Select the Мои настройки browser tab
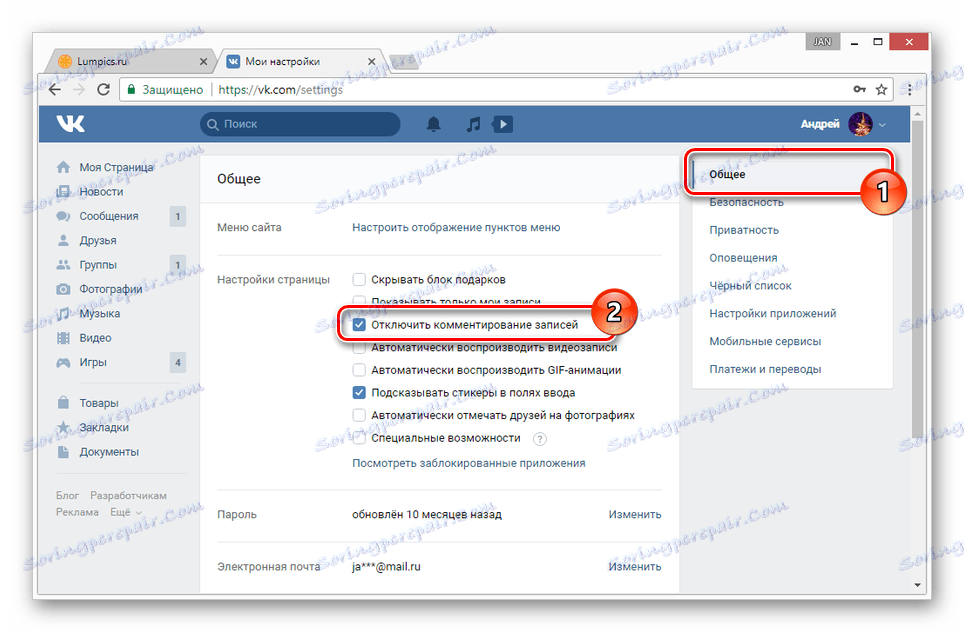 (299, 61)
